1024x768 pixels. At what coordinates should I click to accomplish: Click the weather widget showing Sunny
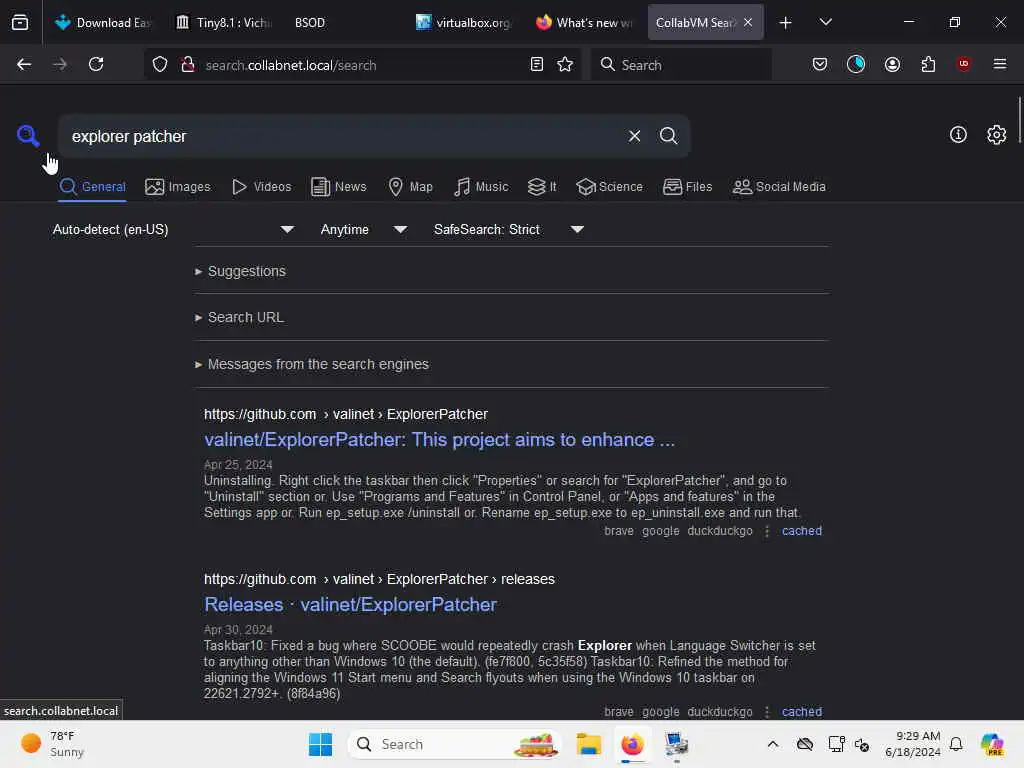click(52, 744)
